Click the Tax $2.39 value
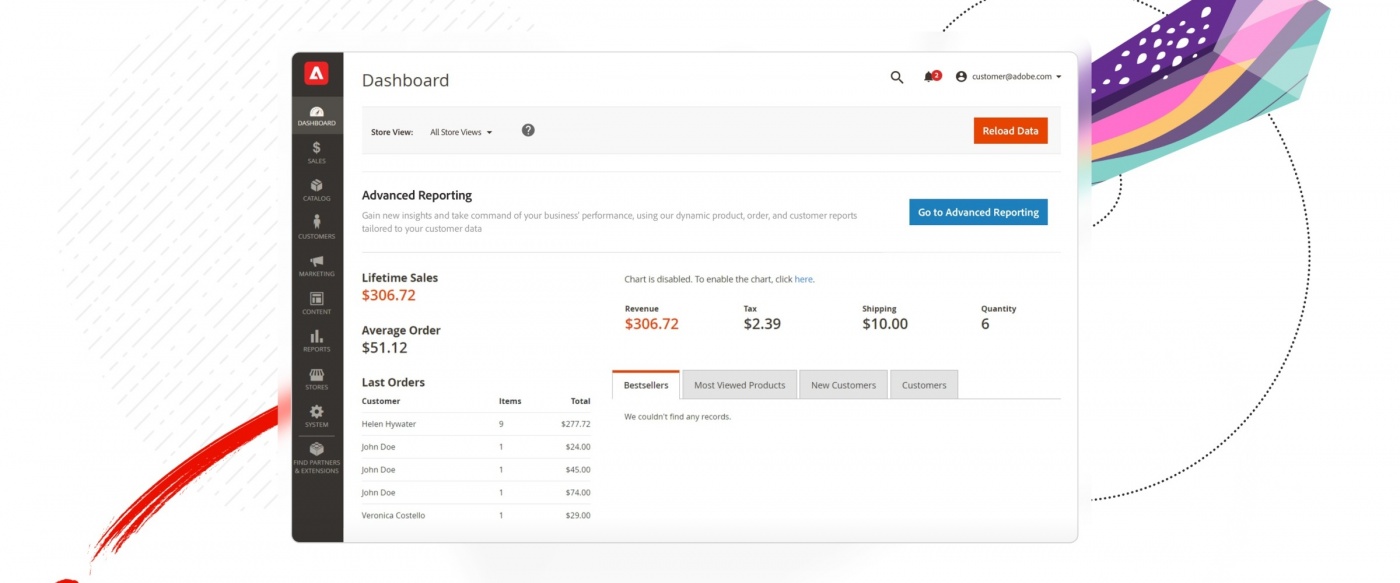This screenshot has width=1400, height=583. click(762, 324)
